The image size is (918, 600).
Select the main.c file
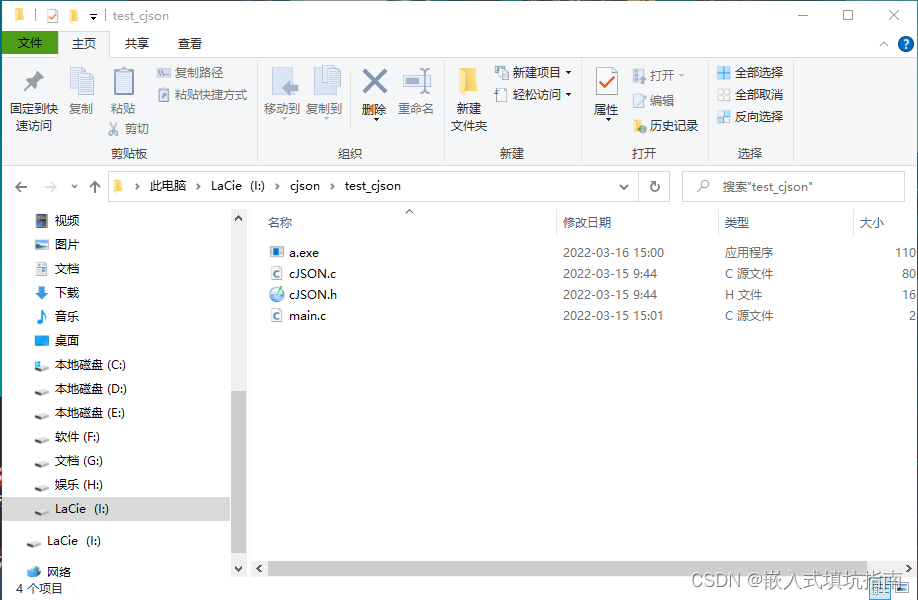(307, 315)
